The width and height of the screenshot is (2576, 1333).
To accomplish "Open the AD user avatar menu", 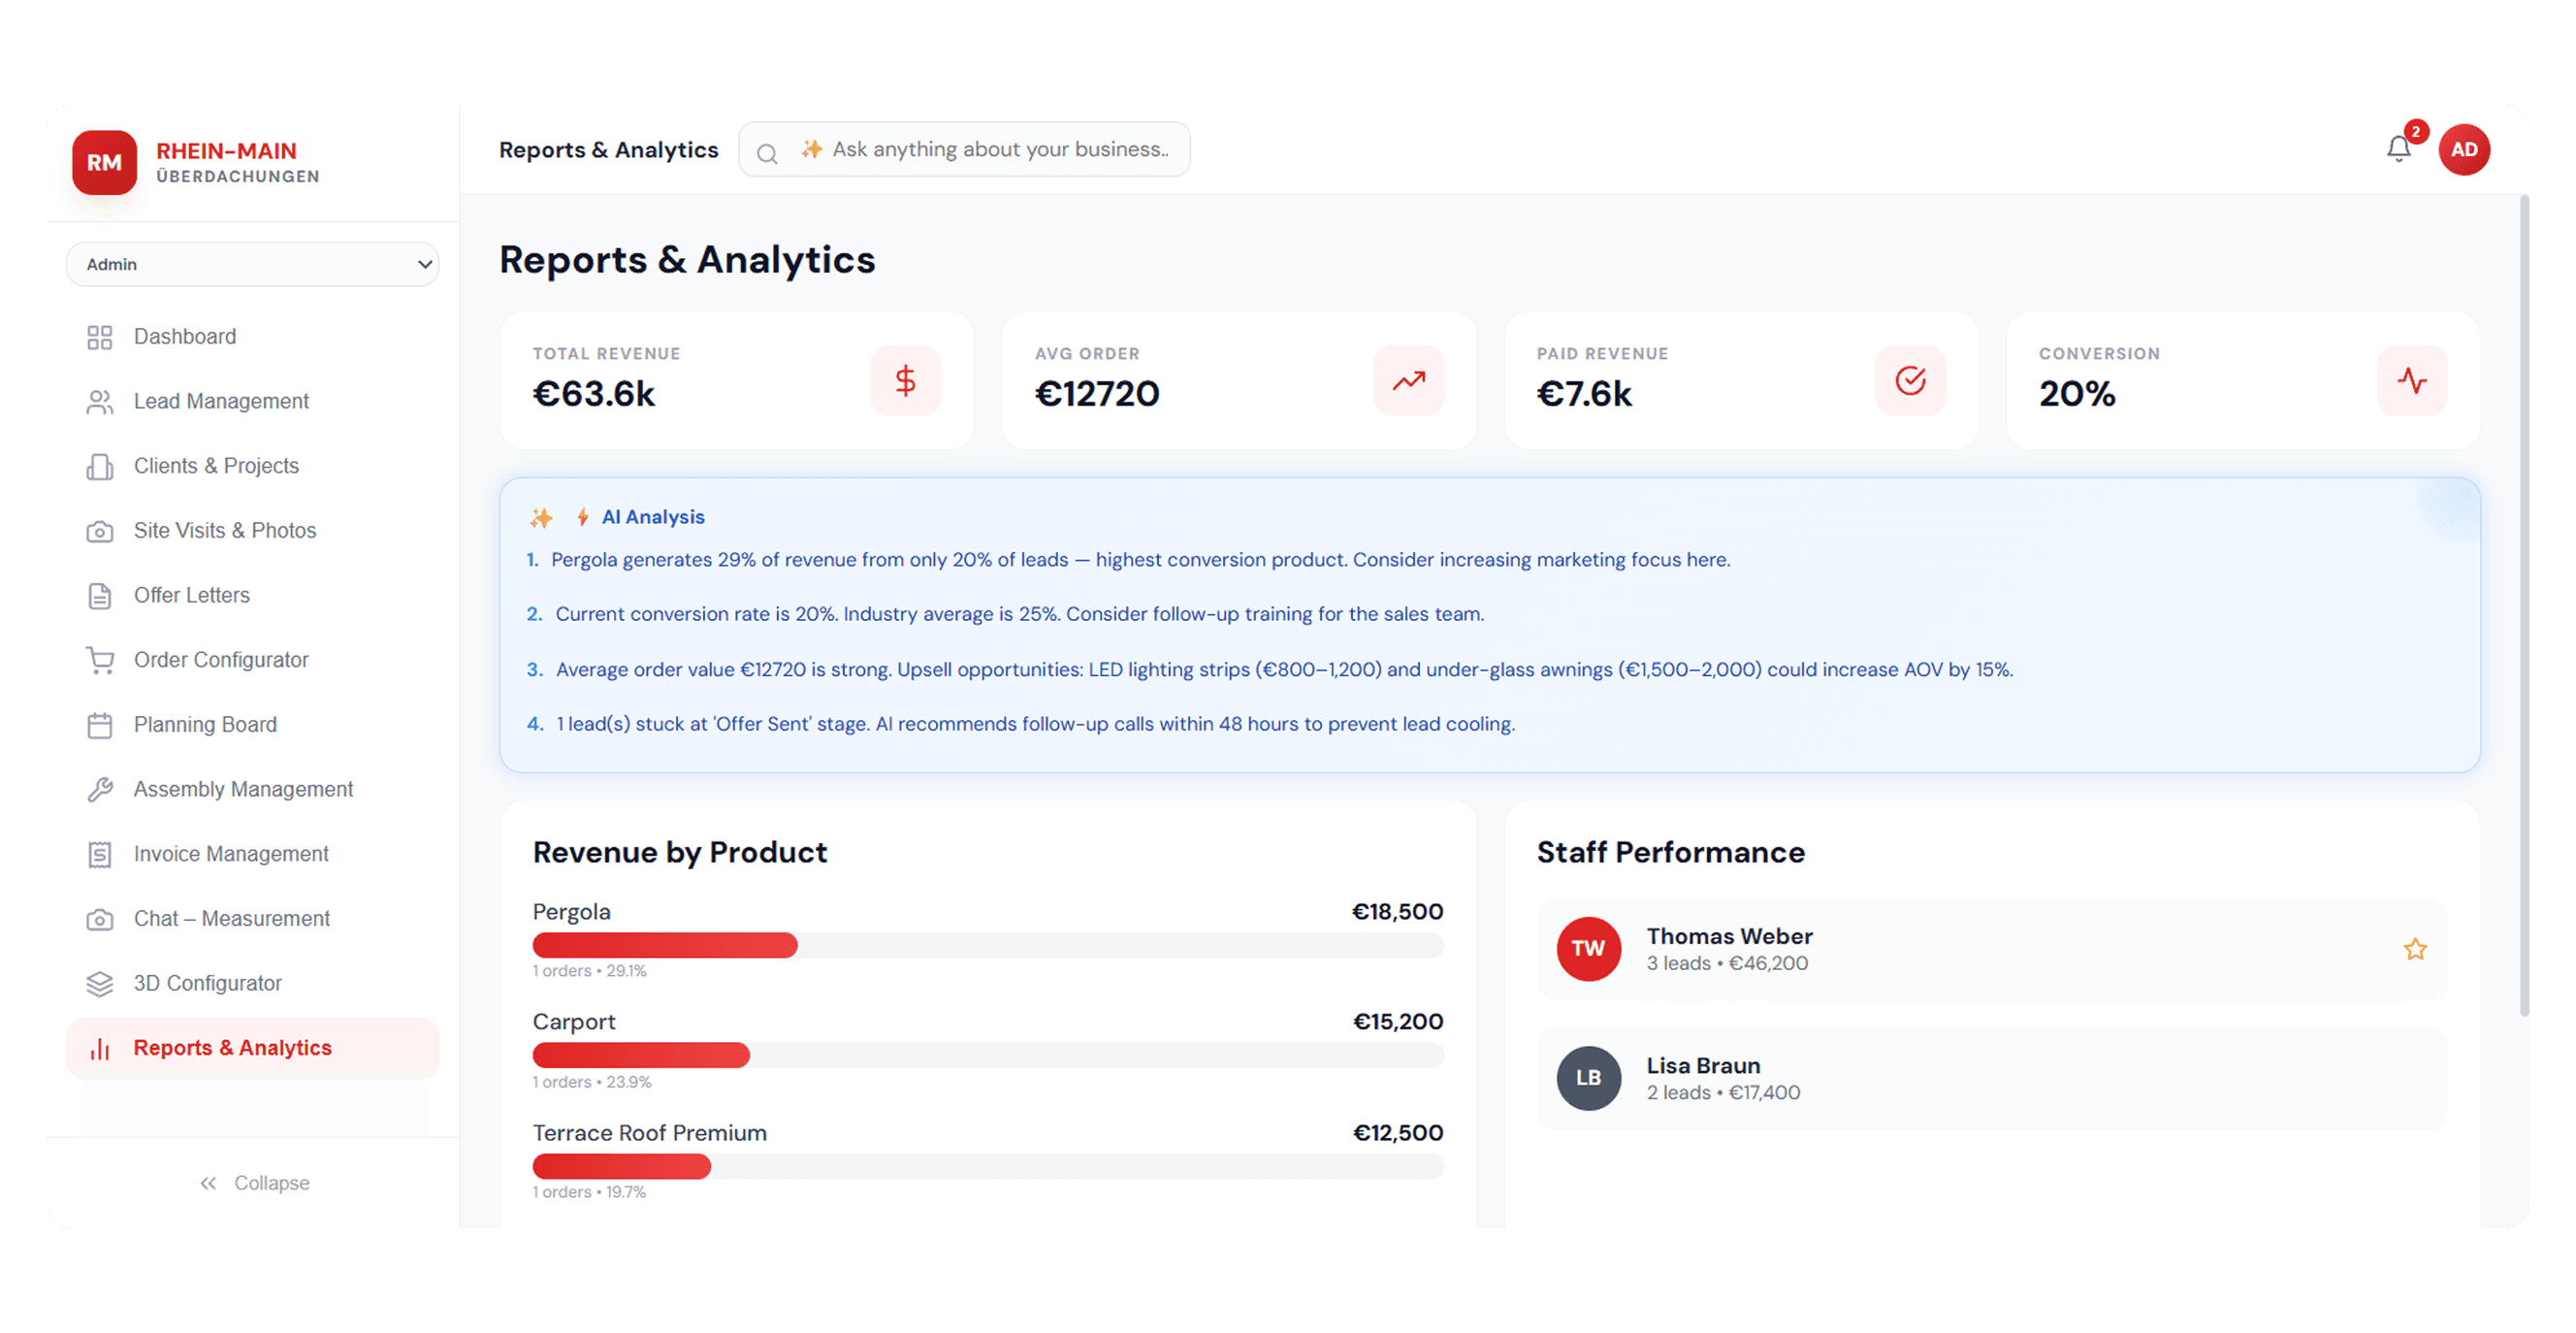I will pyautogui.click(x=2464, y=150).
